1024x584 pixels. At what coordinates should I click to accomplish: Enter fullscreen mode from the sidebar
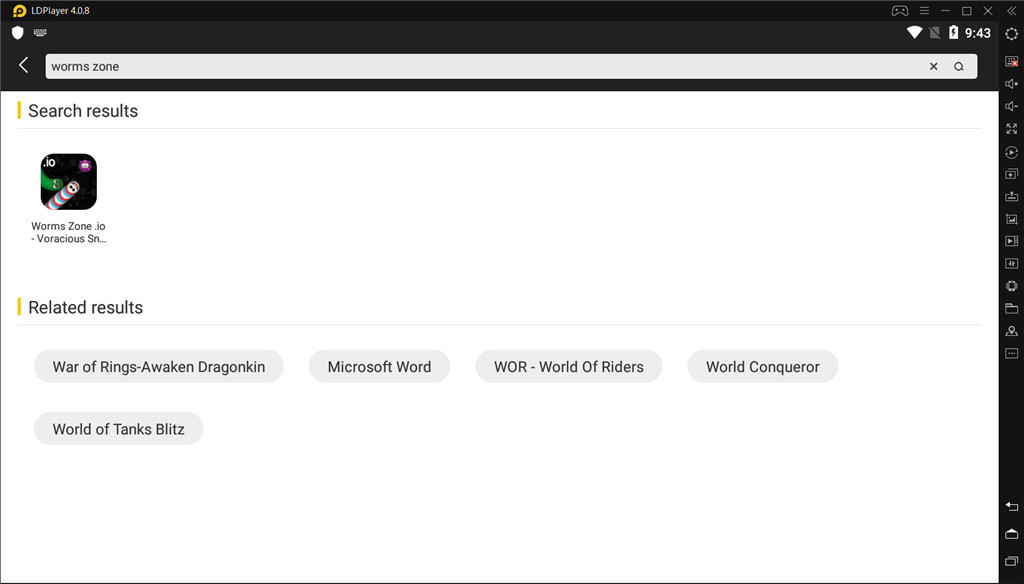tap(1011, 129)
